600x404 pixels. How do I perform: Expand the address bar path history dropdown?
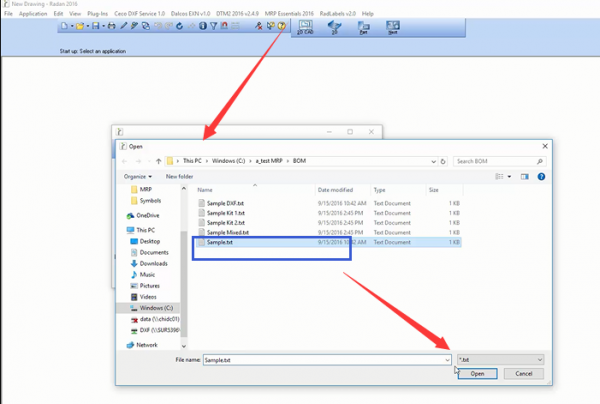pyautogui.click(x=433, y=161)
